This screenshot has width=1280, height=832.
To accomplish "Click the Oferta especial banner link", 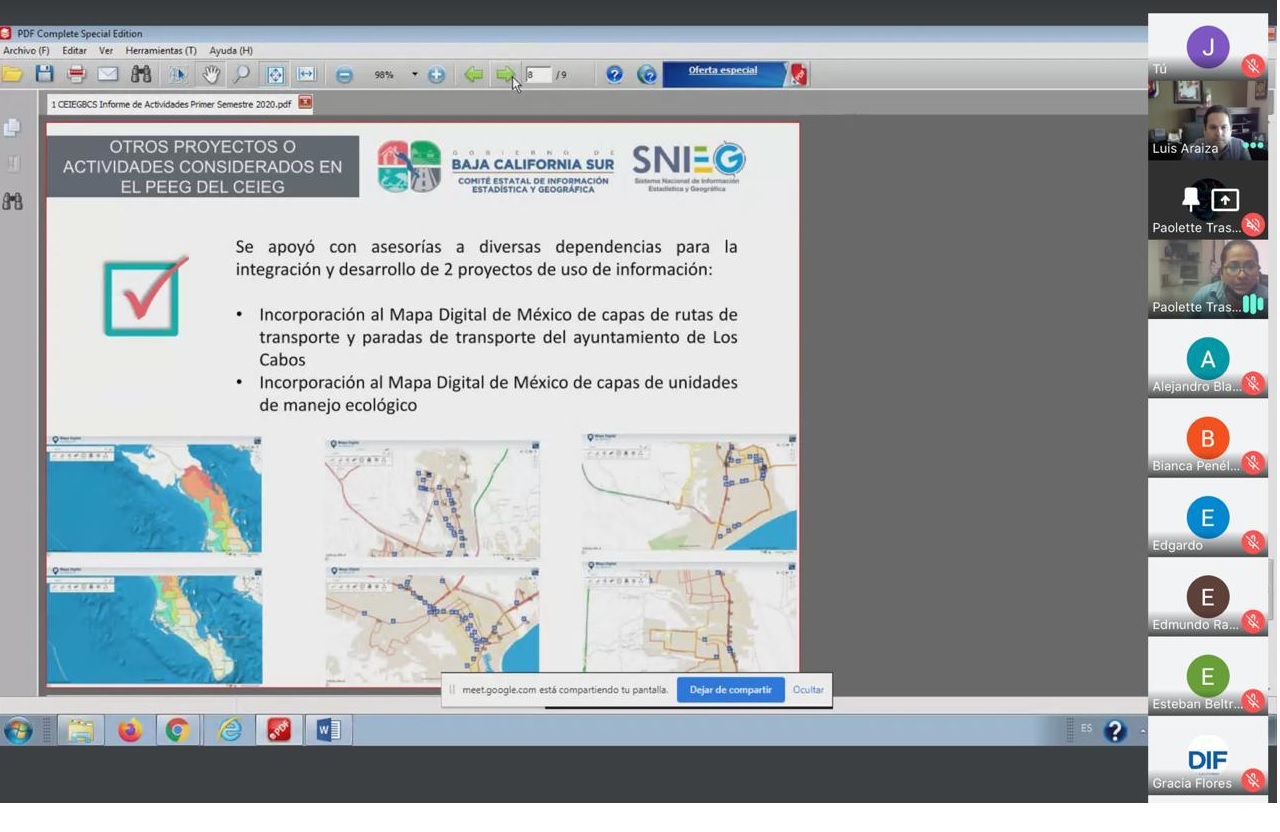I will click(x=722, y=71).
